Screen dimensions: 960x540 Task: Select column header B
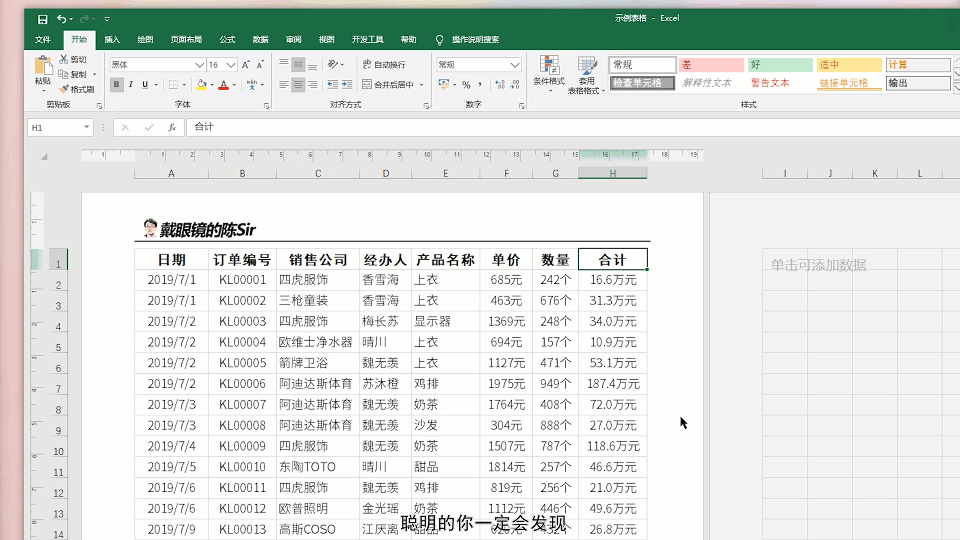click(242, 173)
